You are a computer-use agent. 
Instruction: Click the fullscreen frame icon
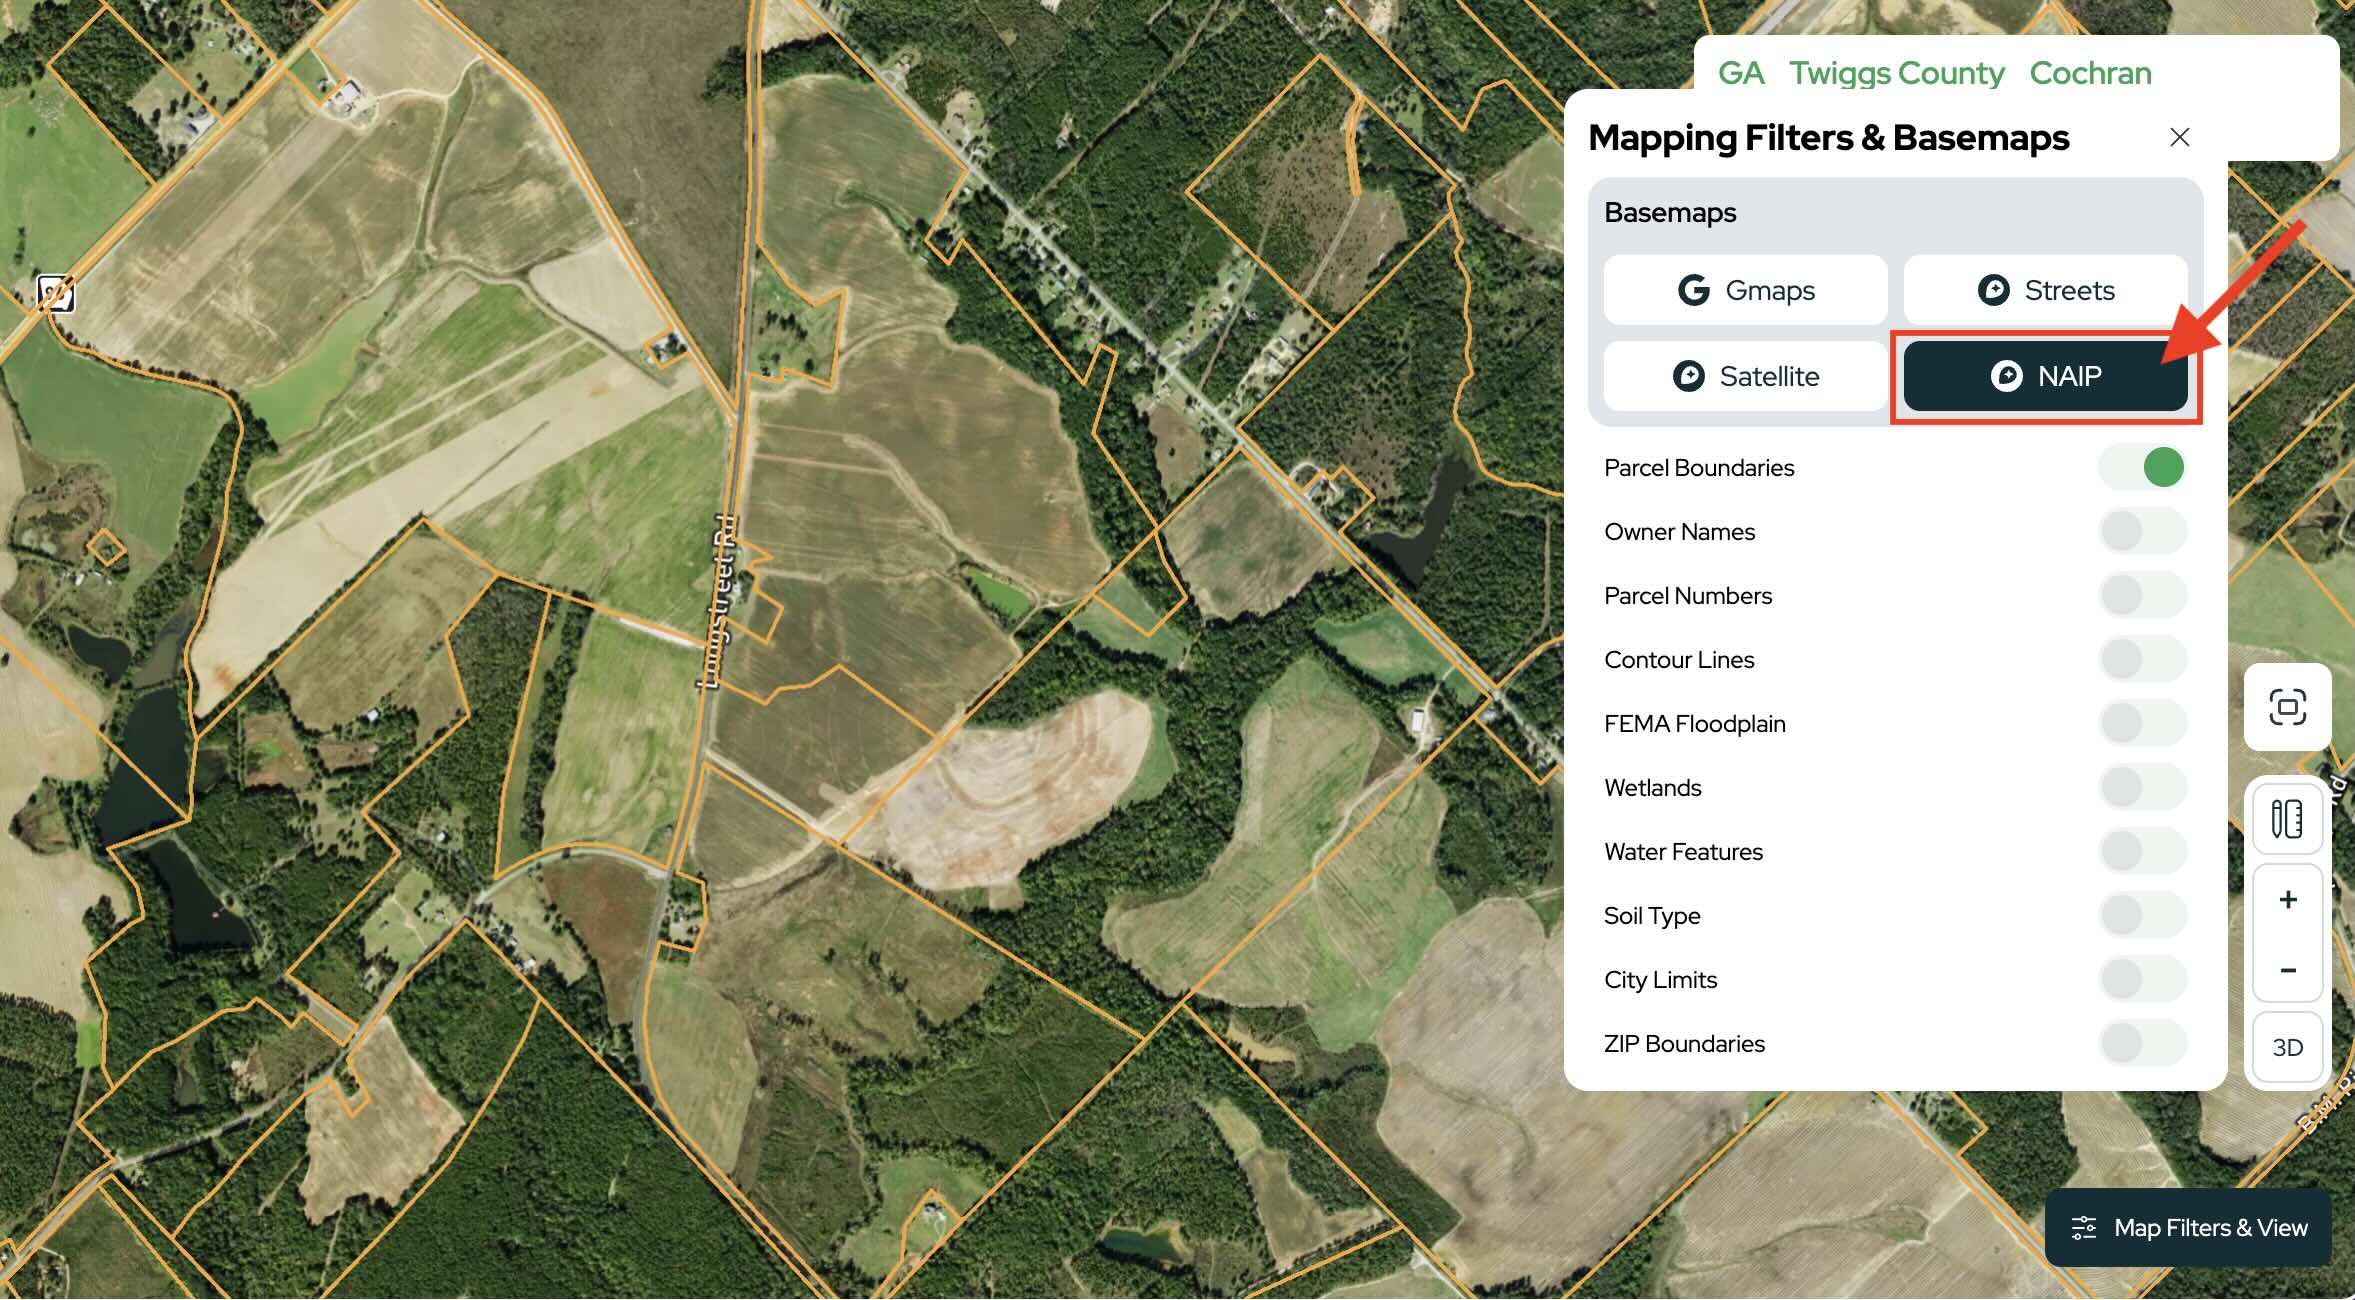click(x=2287, y=707)
